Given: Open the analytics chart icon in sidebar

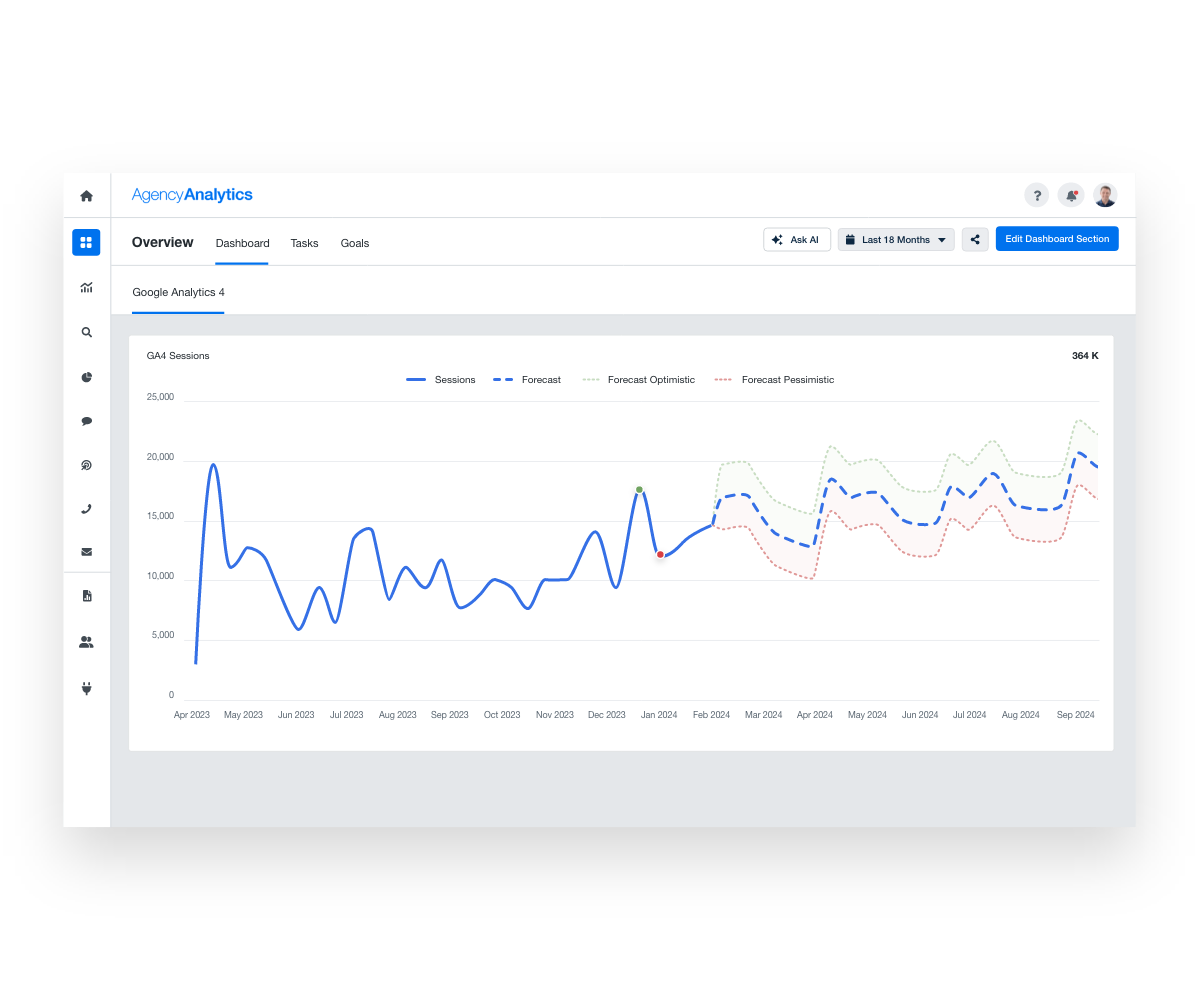Looking at the screenshot, I should 86,287.
